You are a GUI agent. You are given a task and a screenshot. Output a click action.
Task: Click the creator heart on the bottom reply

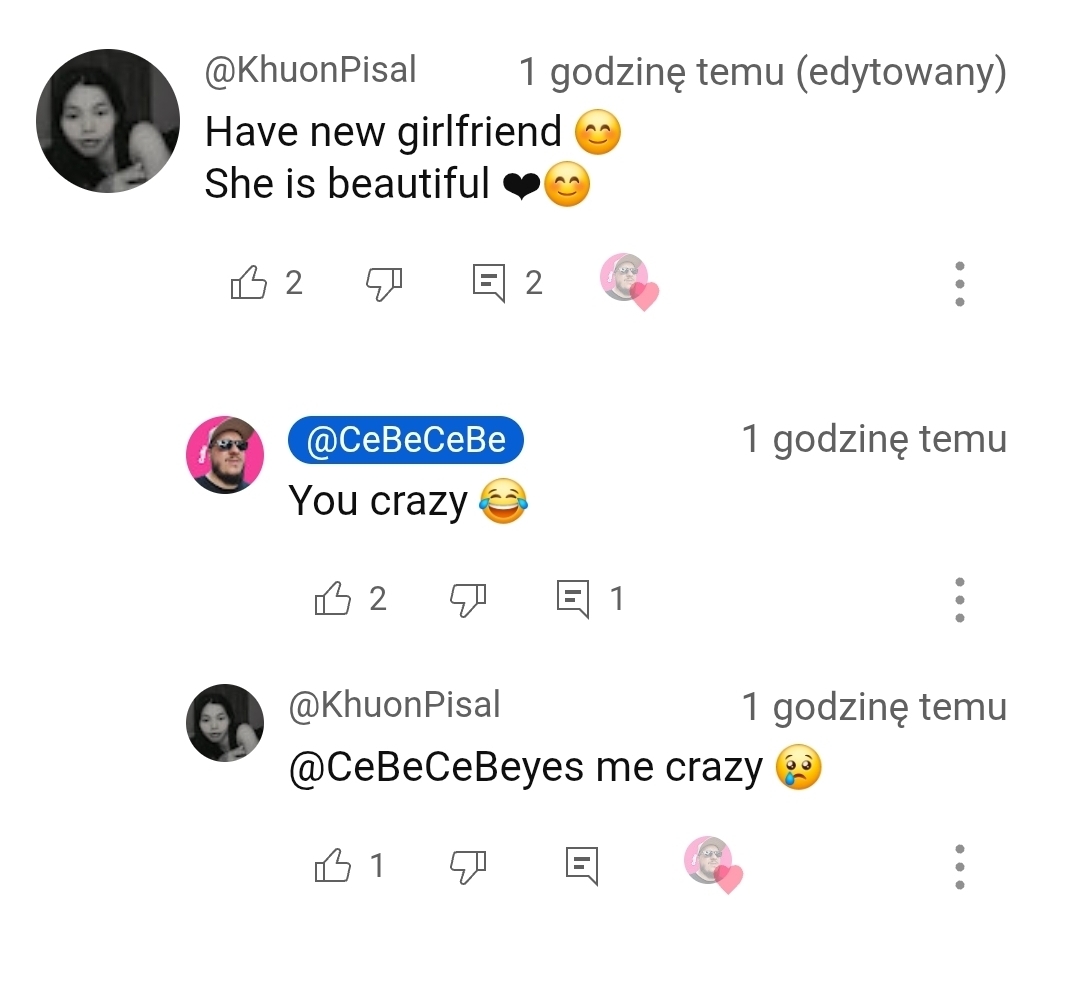coord(713,865)
